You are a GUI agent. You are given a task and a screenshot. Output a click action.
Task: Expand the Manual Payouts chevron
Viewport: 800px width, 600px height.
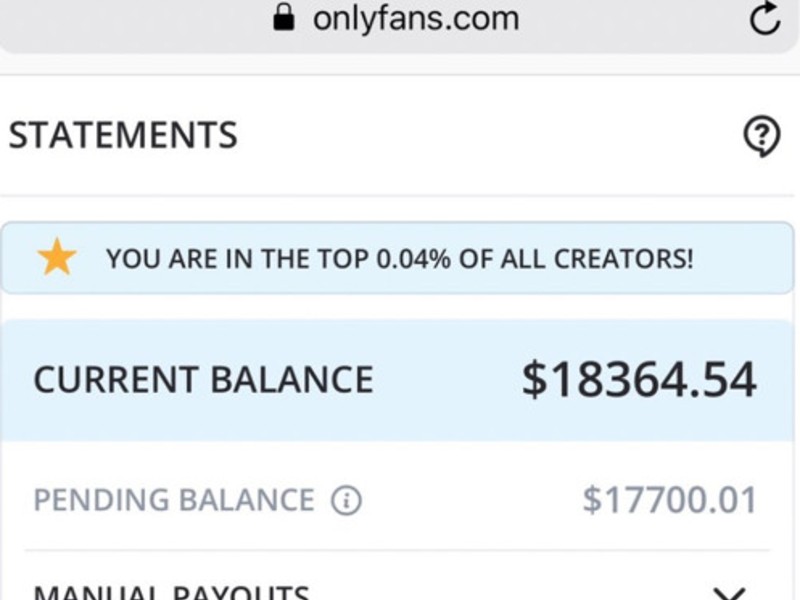tap(729, 594)
